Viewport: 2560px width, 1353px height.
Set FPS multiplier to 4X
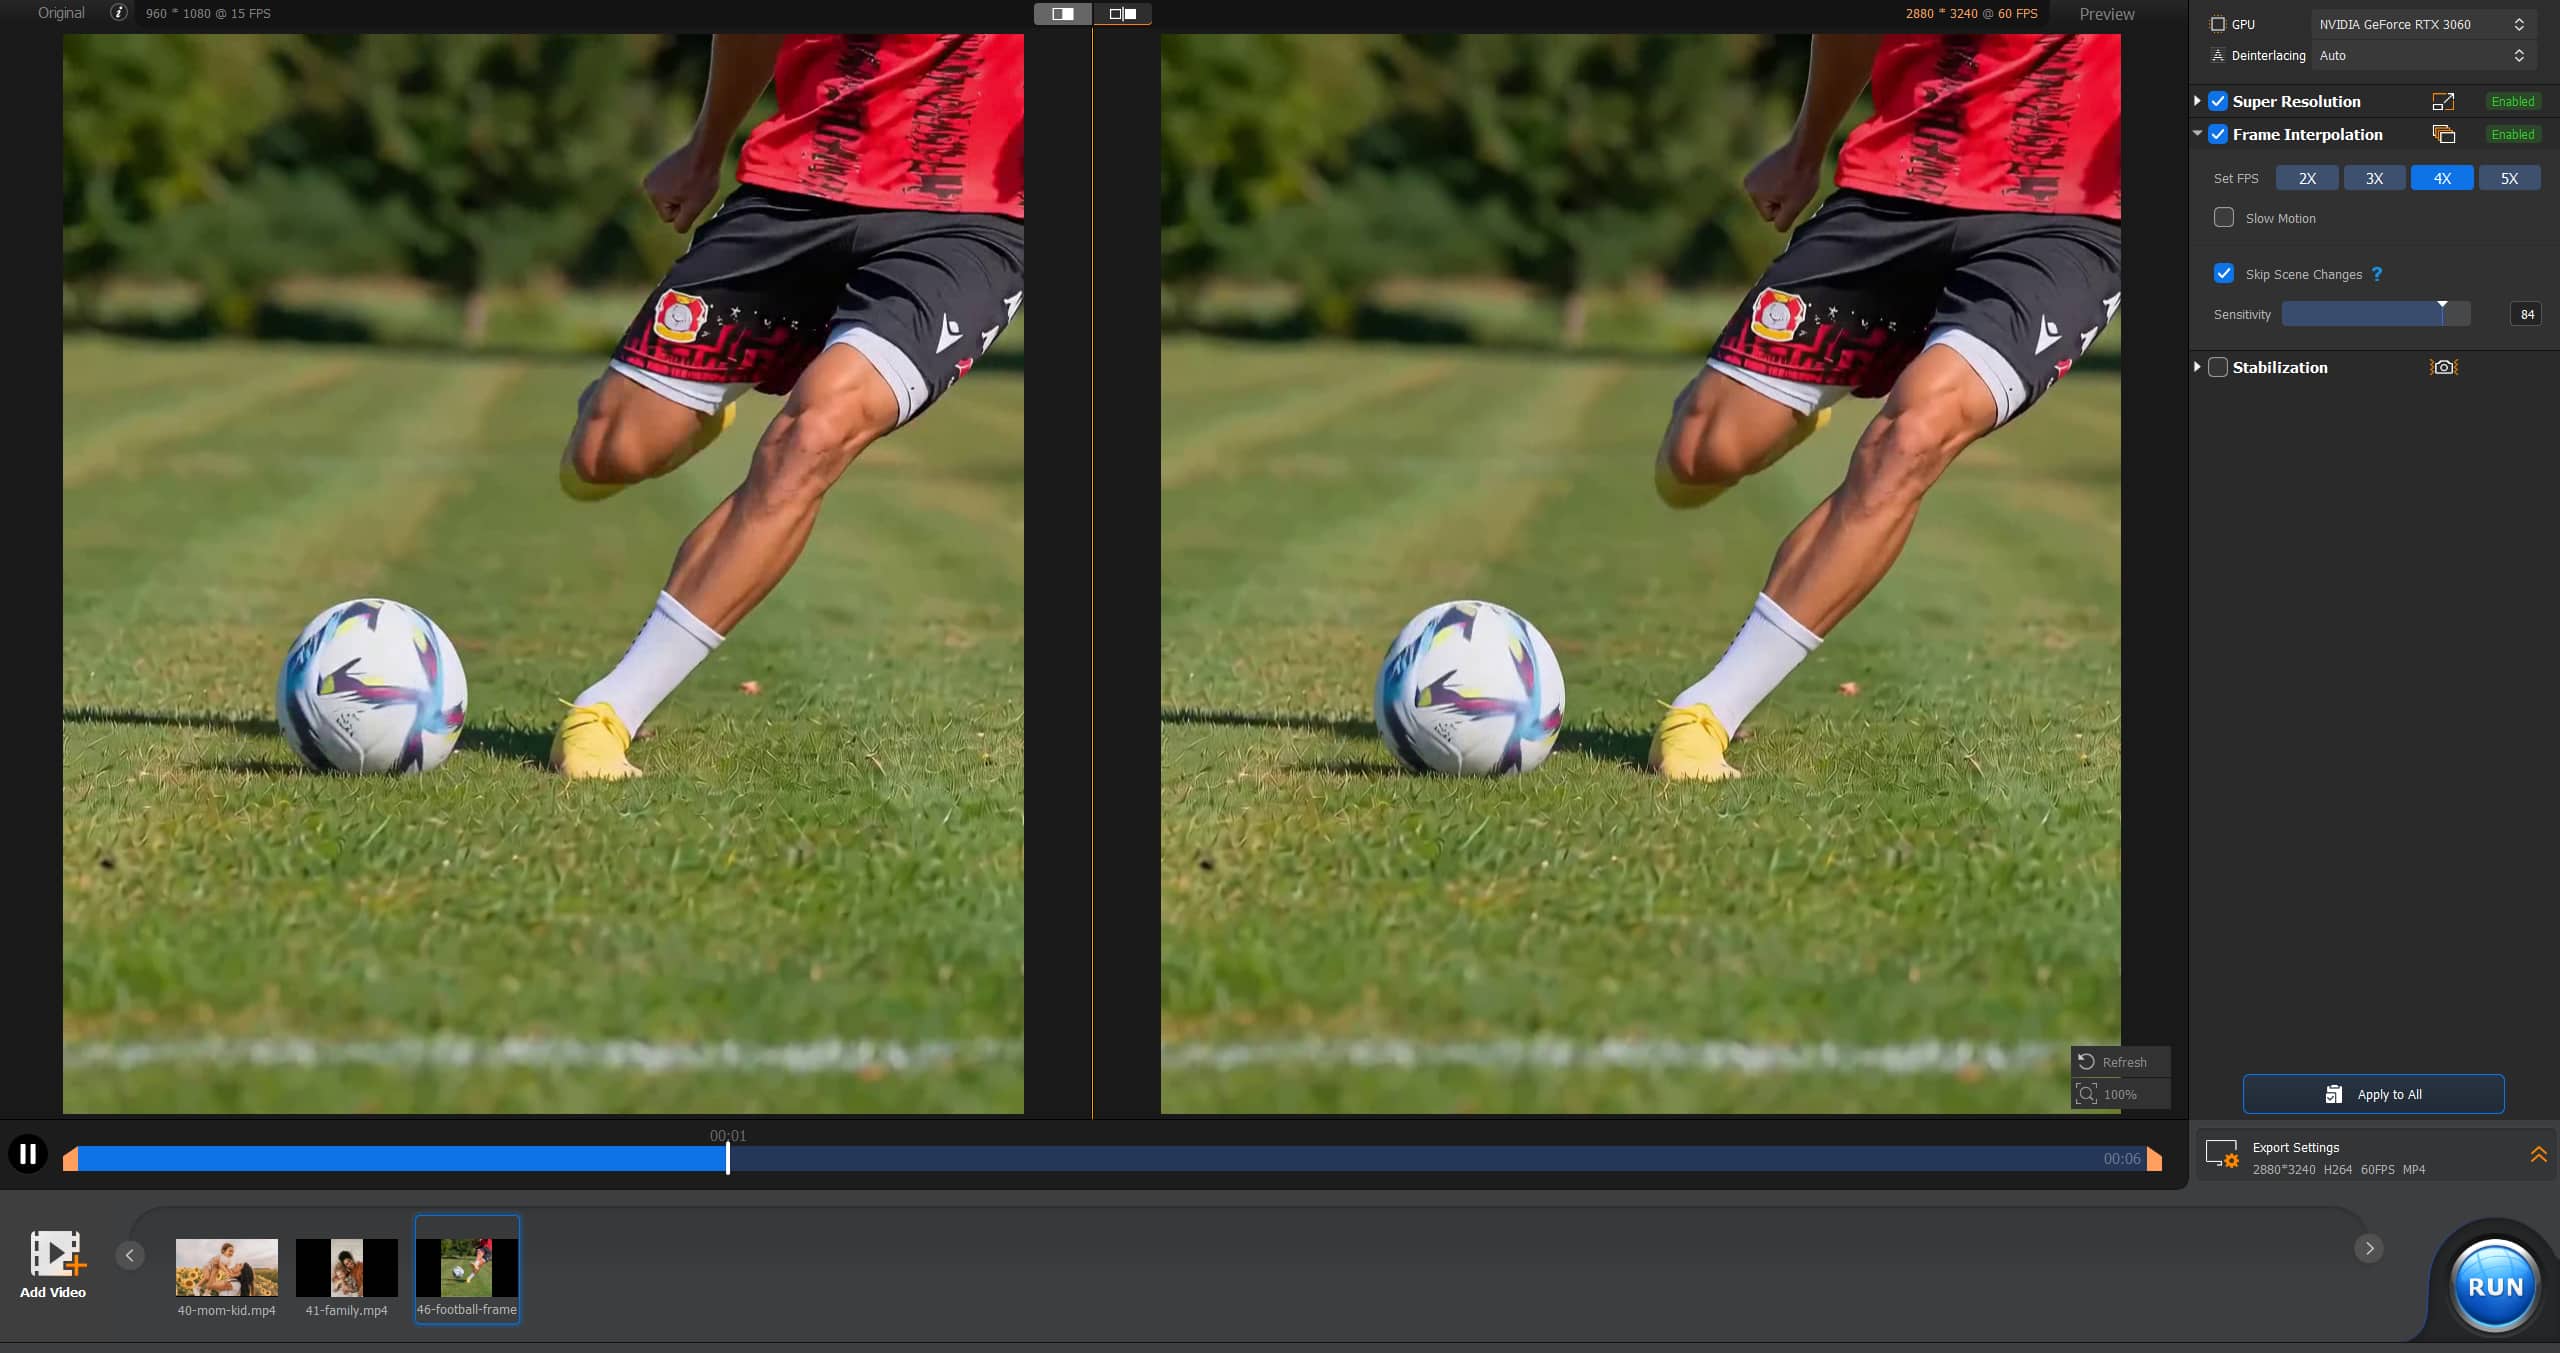[2442, 178]
